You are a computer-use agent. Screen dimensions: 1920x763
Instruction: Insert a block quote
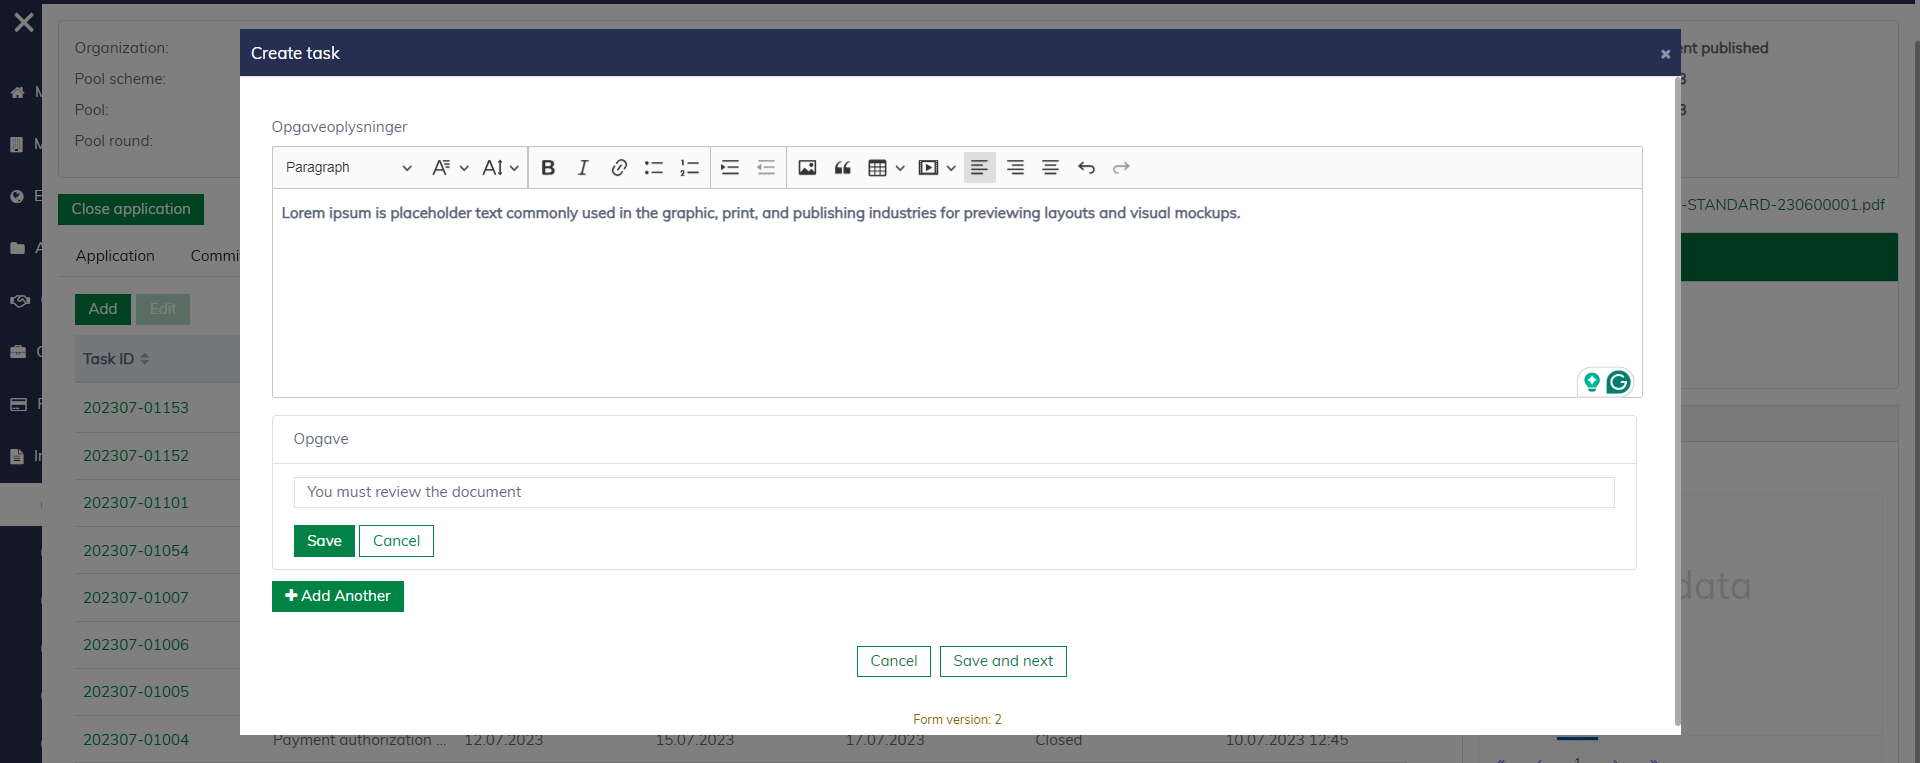tap(843, 168)
